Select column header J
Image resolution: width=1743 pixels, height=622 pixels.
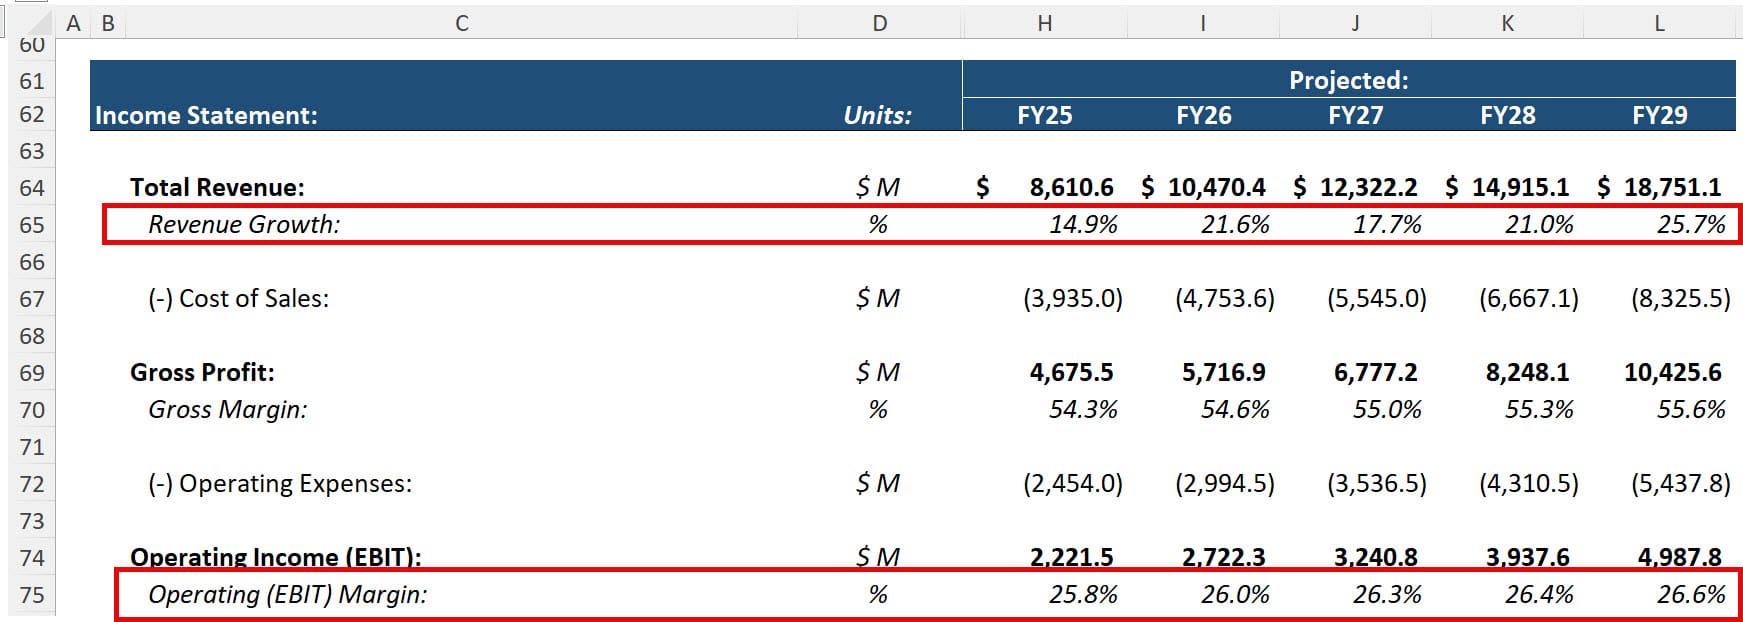click(x=1354, y=23)
